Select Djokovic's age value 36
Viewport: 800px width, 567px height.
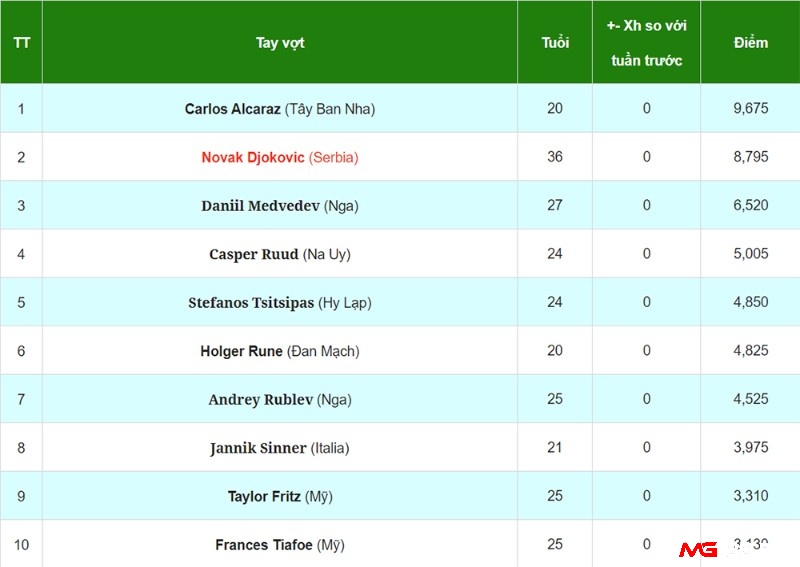click(x=555, y=157)
